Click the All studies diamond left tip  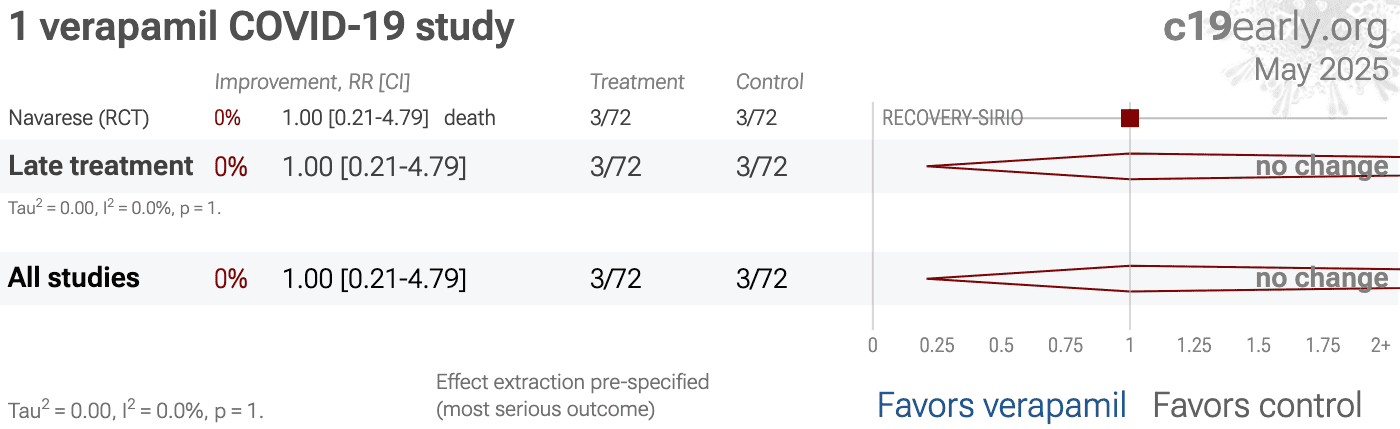[928, 278]
